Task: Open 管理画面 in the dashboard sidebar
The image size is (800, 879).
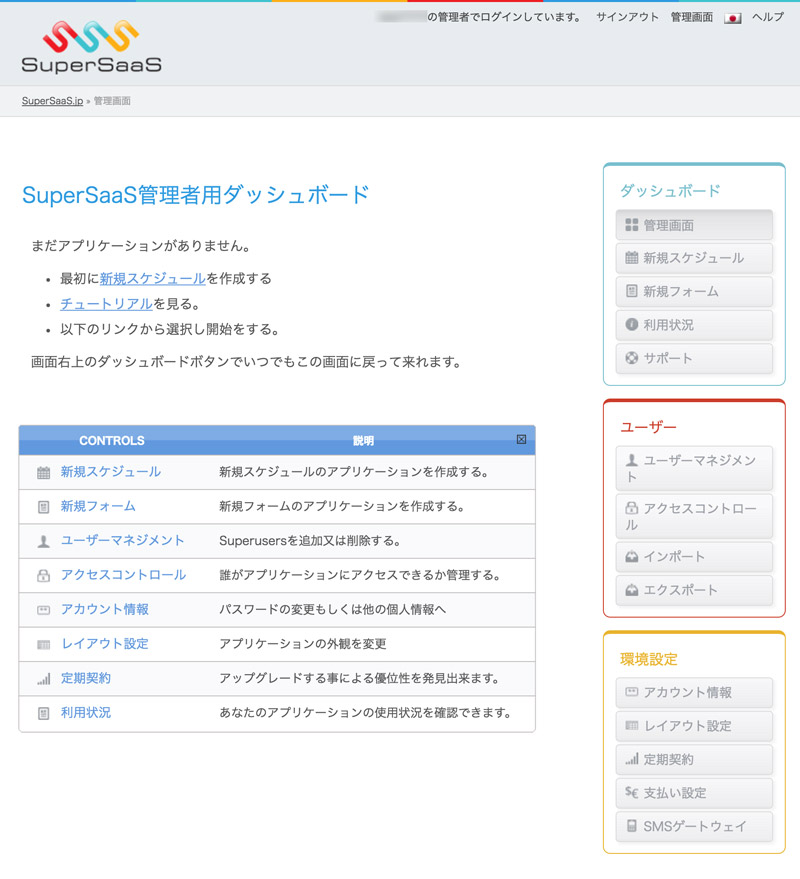Action: [x=694, y=225]
